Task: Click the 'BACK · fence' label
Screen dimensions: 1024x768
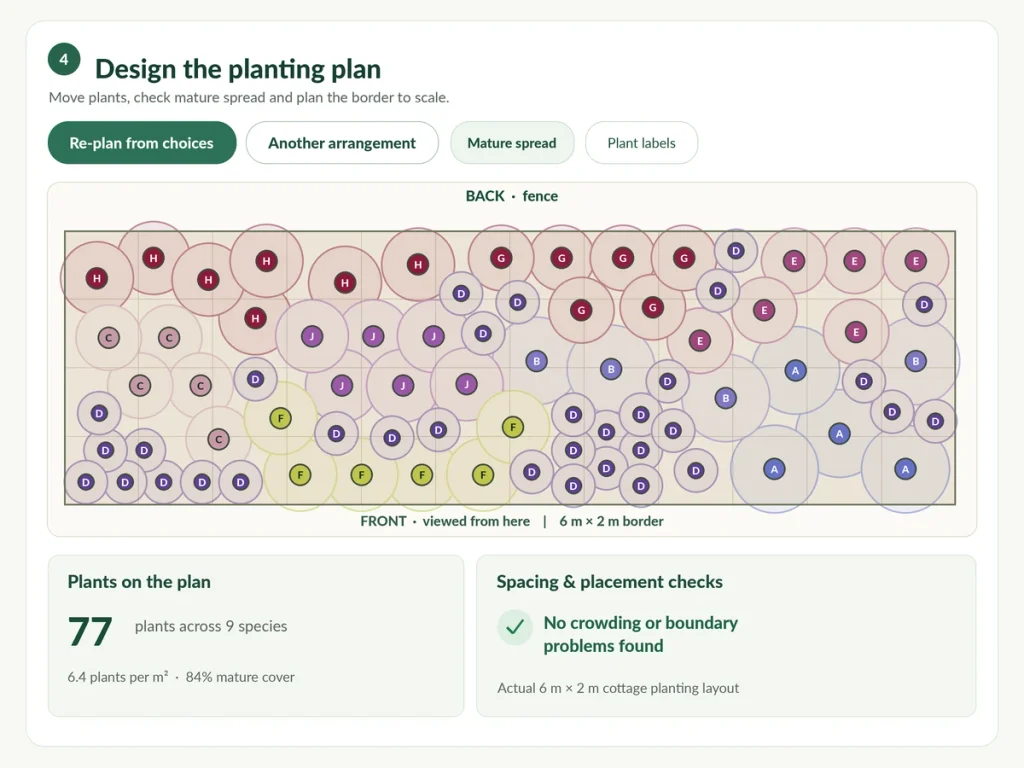Action: [x=511, y=196]
